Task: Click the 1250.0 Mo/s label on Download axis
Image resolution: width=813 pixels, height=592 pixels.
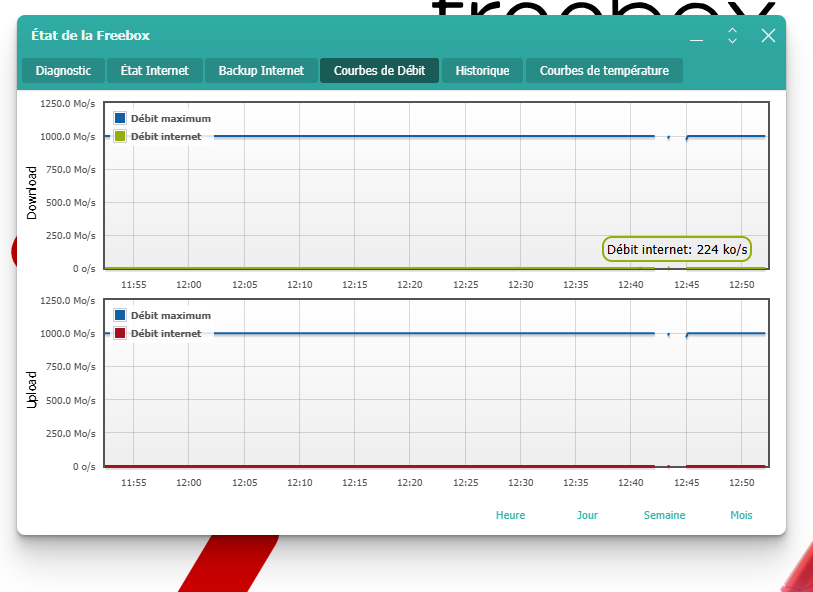Action: [68, 104]
